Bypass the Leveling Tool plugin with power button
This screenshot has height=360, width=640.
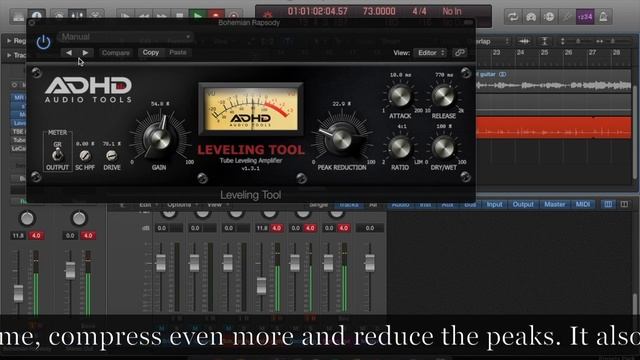43,42
